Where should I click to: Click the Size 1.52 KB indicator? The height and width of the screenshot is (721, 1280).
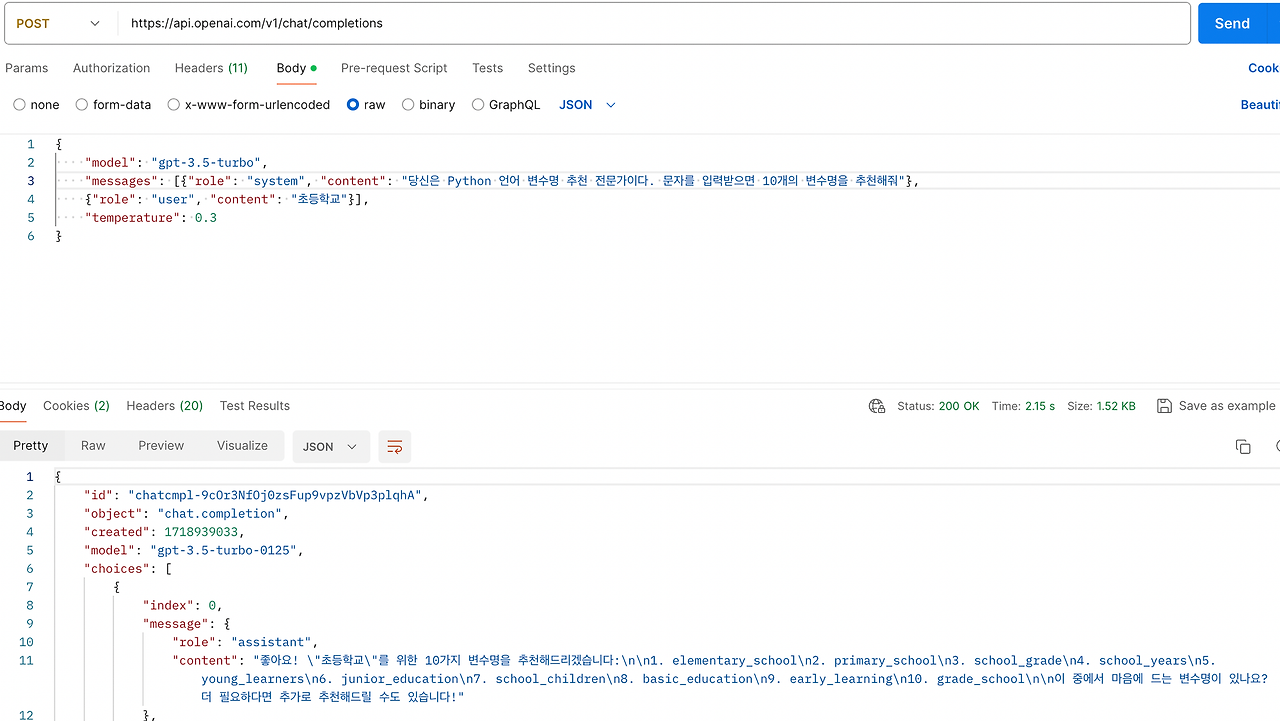tap(1101, 406)
